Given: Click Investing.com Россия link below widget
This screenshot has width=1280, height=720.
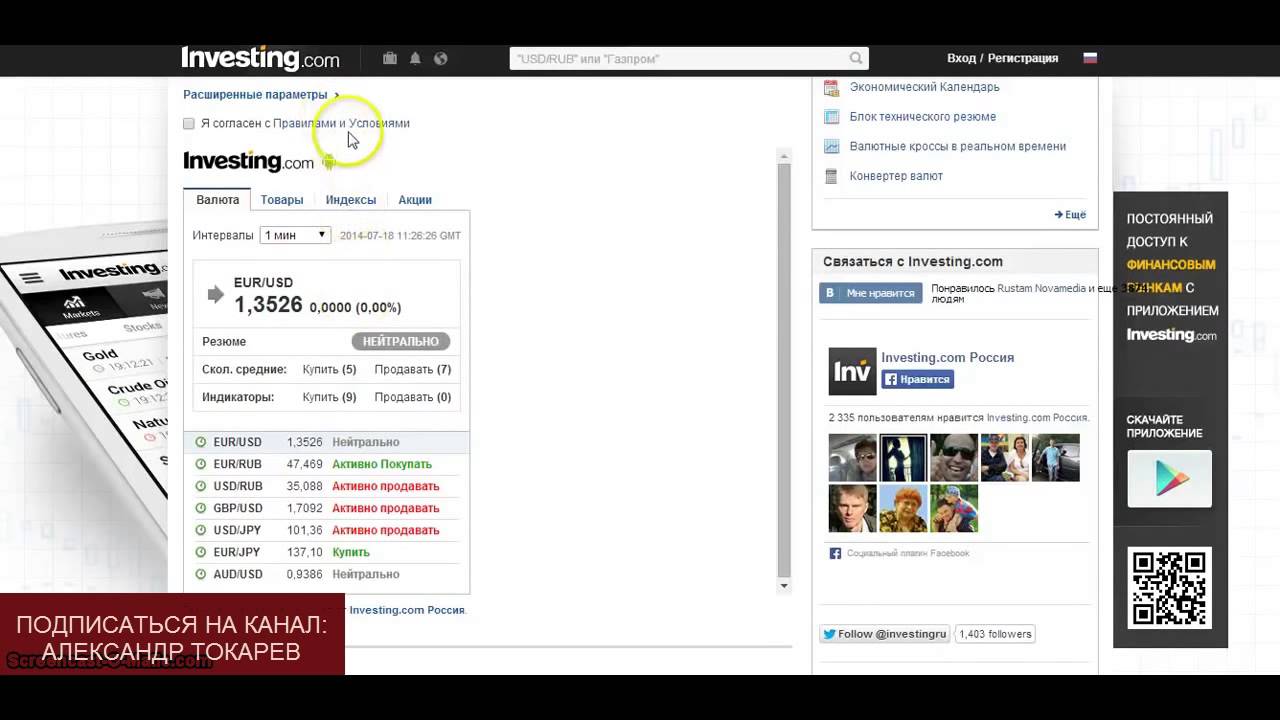Looking at the screenshot, I should pos(407,610).
